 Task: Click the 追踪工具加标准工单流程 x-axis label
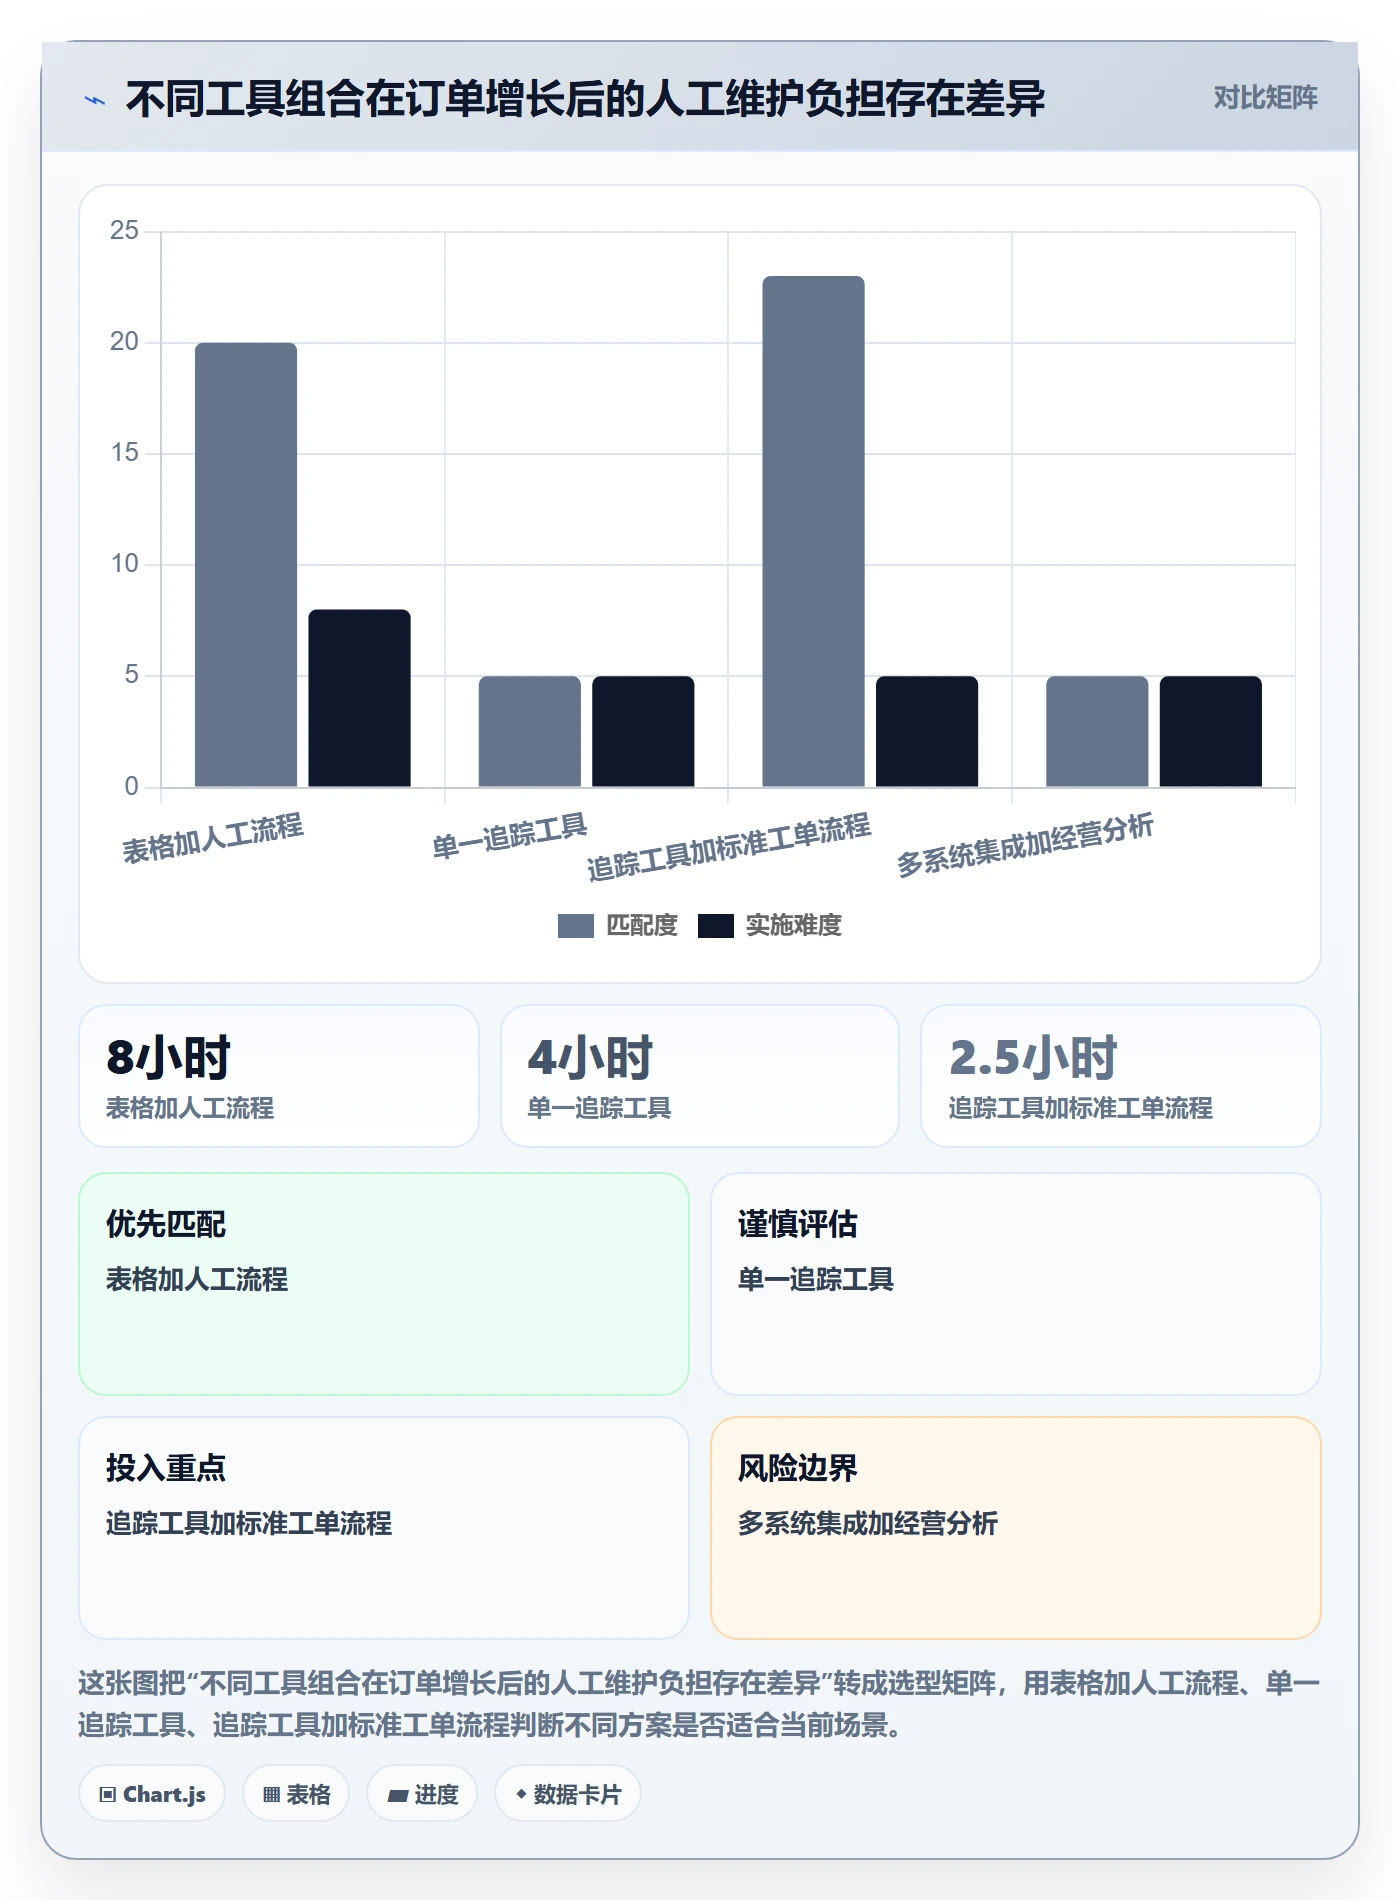729,847
